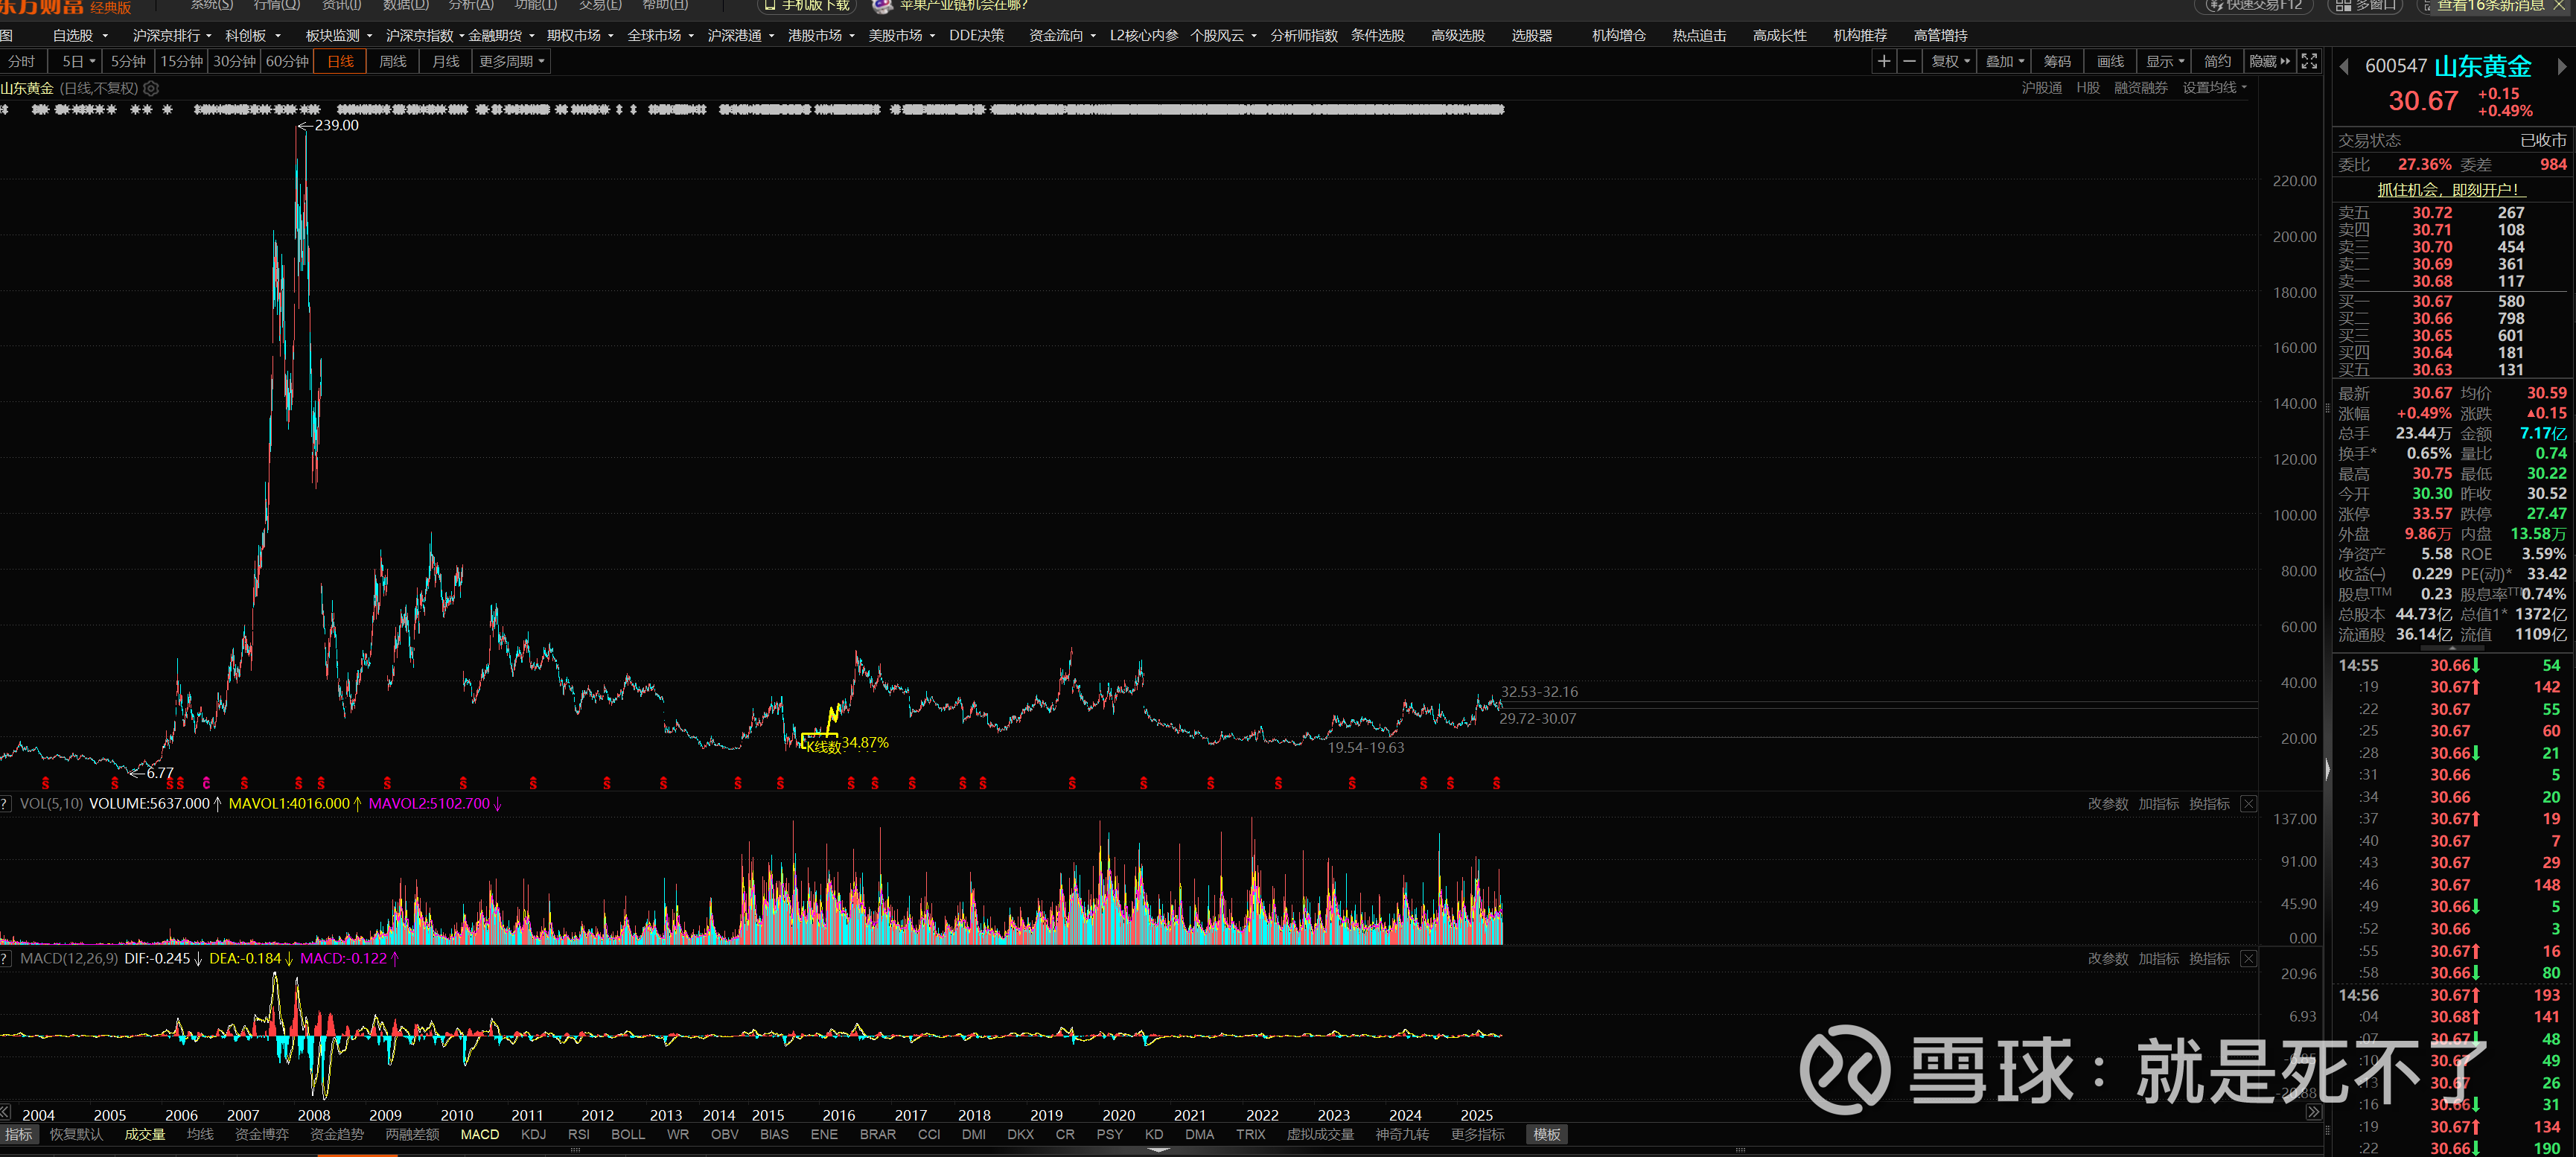Open the 条件选股 menu item
The width and height of the screenshot is (2576, 1157).
(x=1377, y=36)
